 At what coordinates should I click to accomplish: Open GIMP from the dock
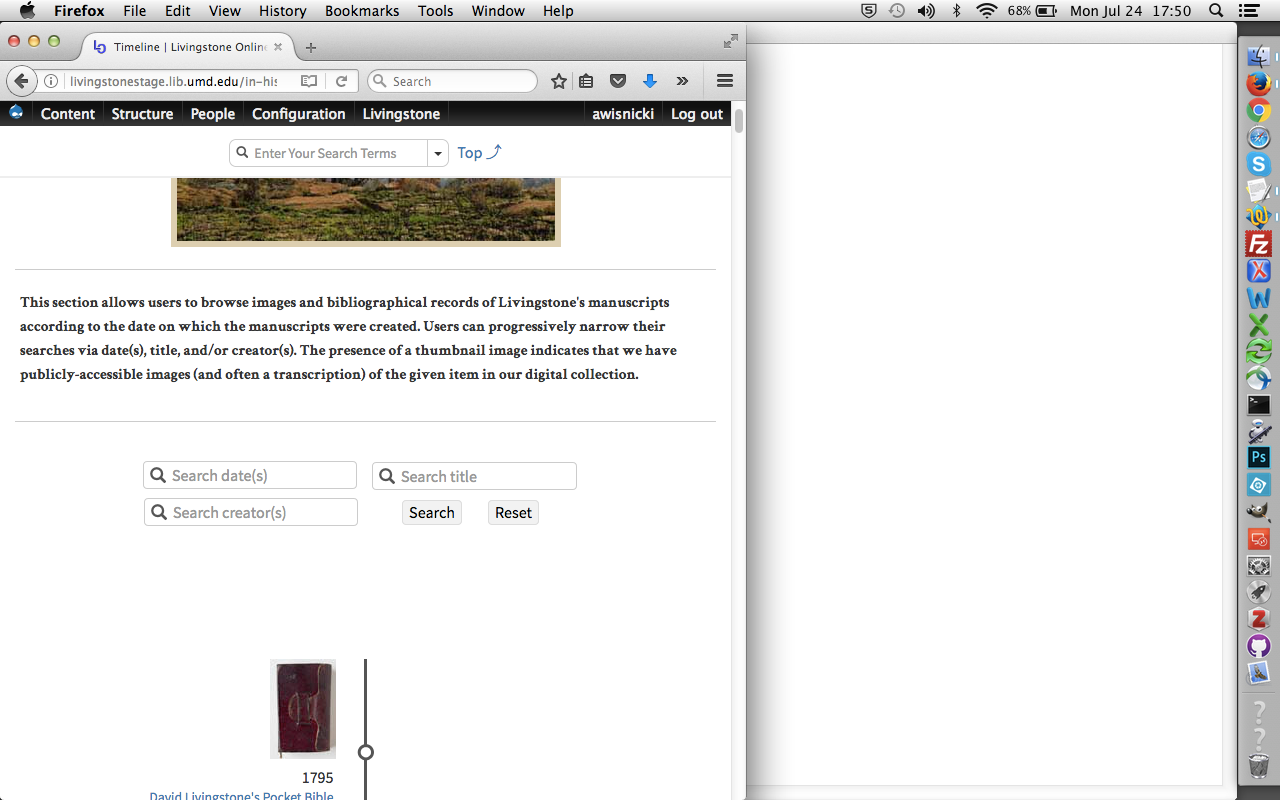pos(1258,512)
